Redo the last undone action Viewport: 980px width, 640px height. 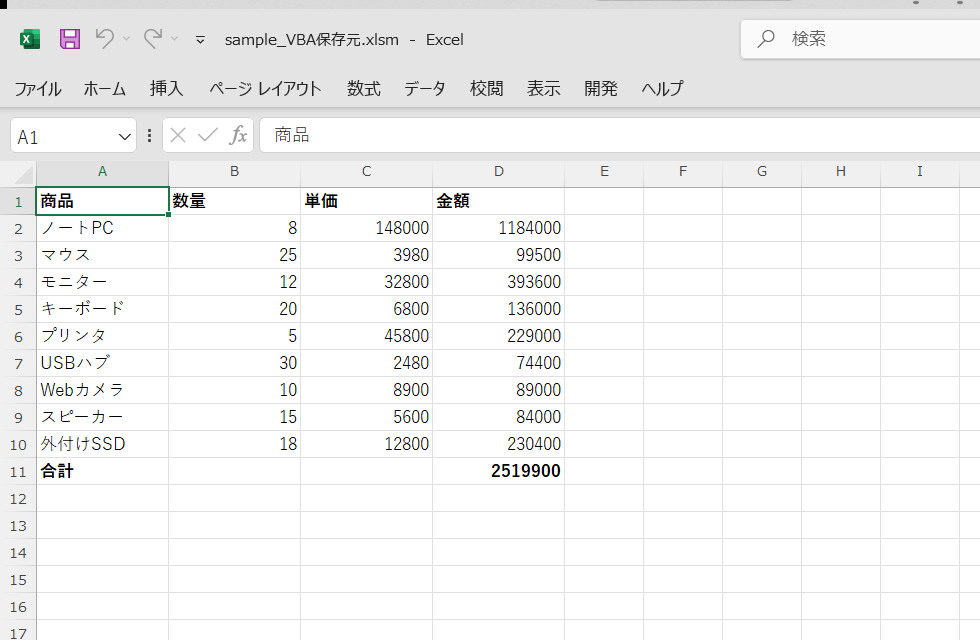tap(153, 39)
